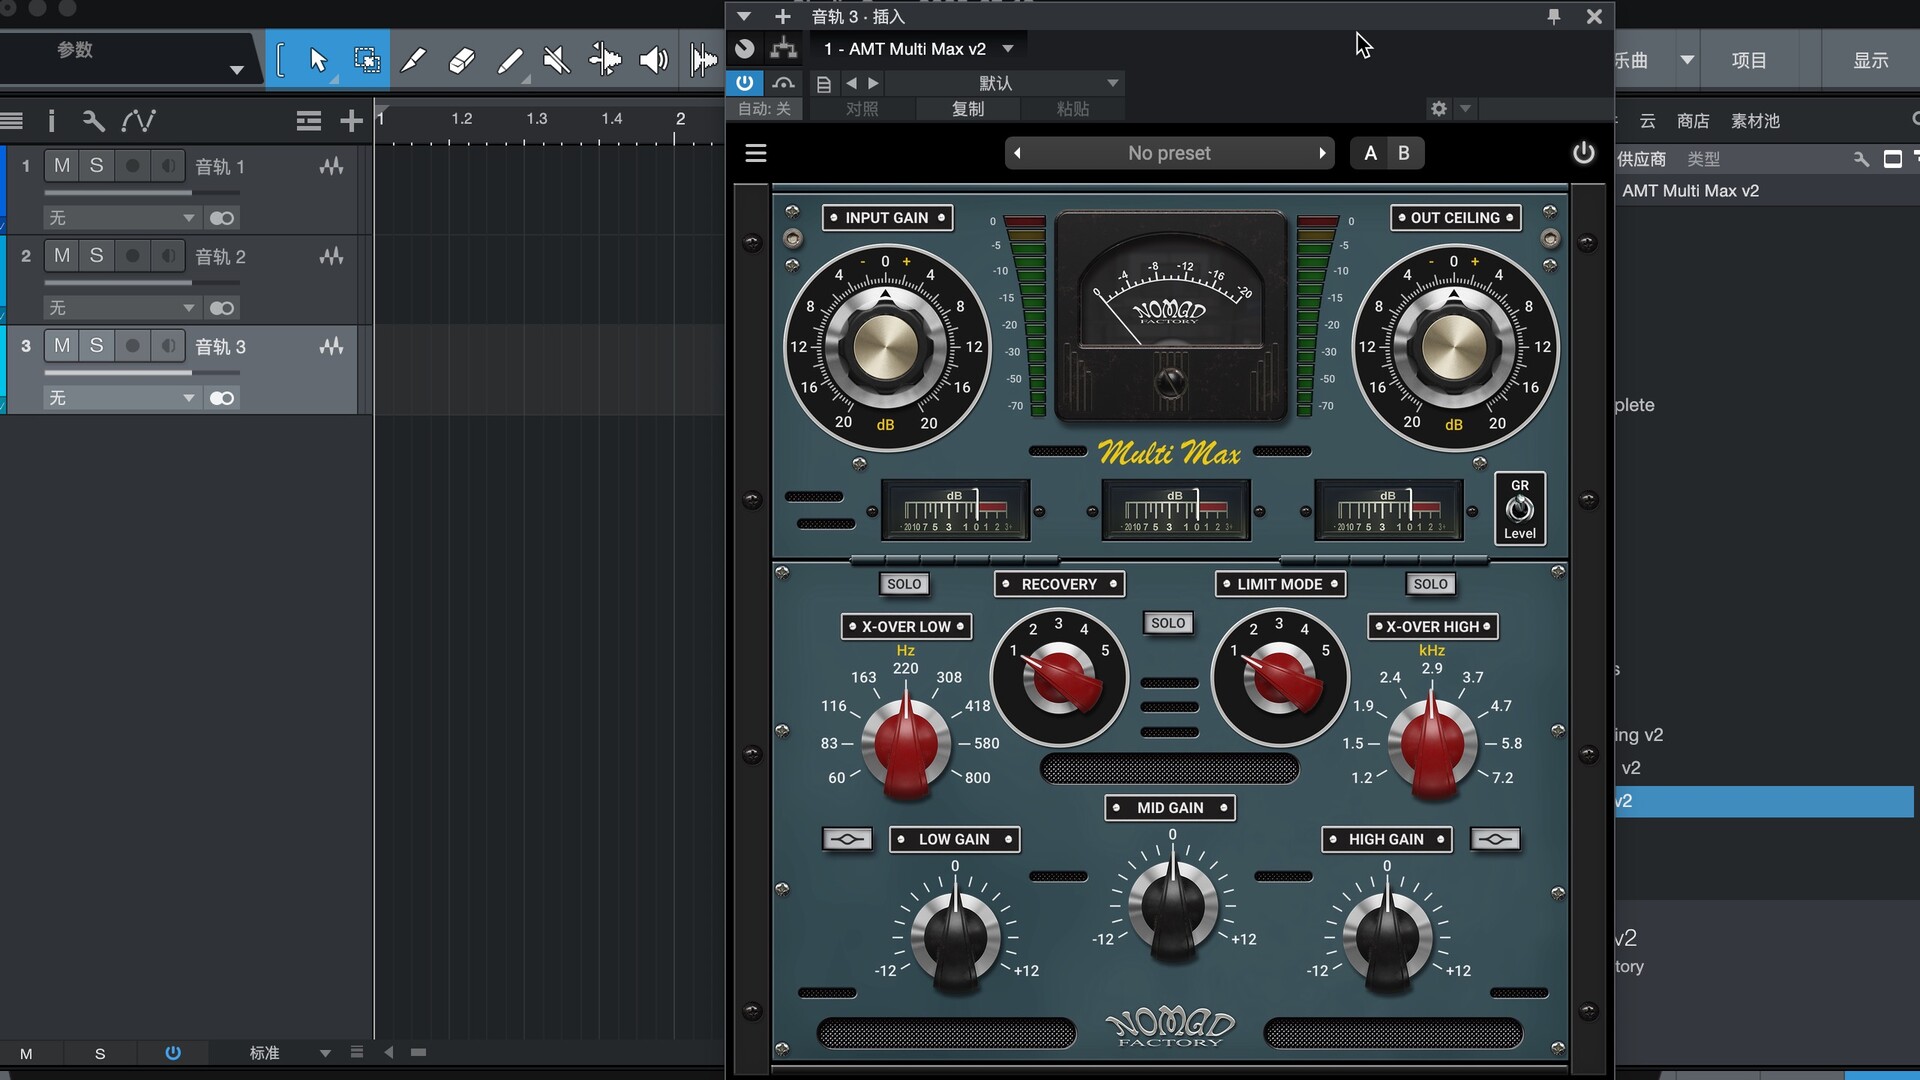
Task: Select the Mute tool
Action: pos(556,61)
